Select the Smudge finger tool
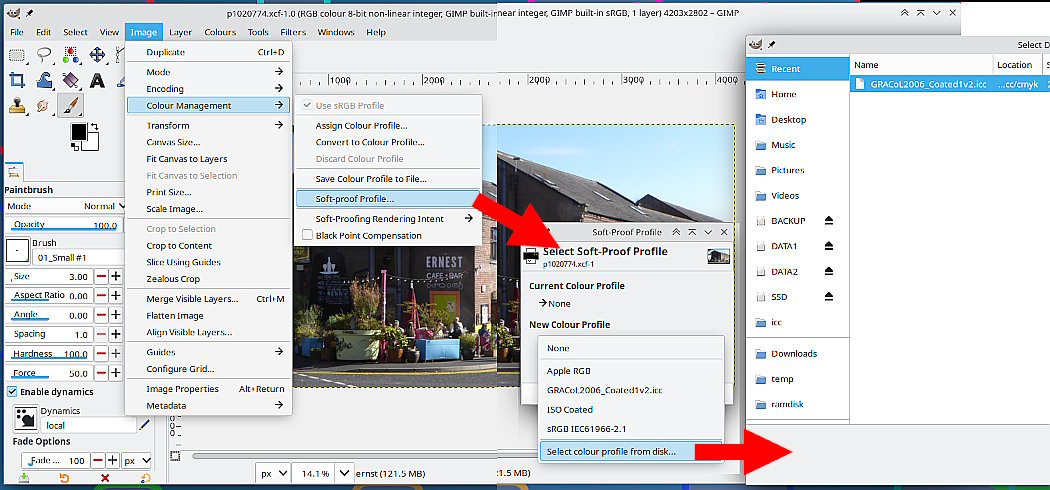 (x=44, y=105)
